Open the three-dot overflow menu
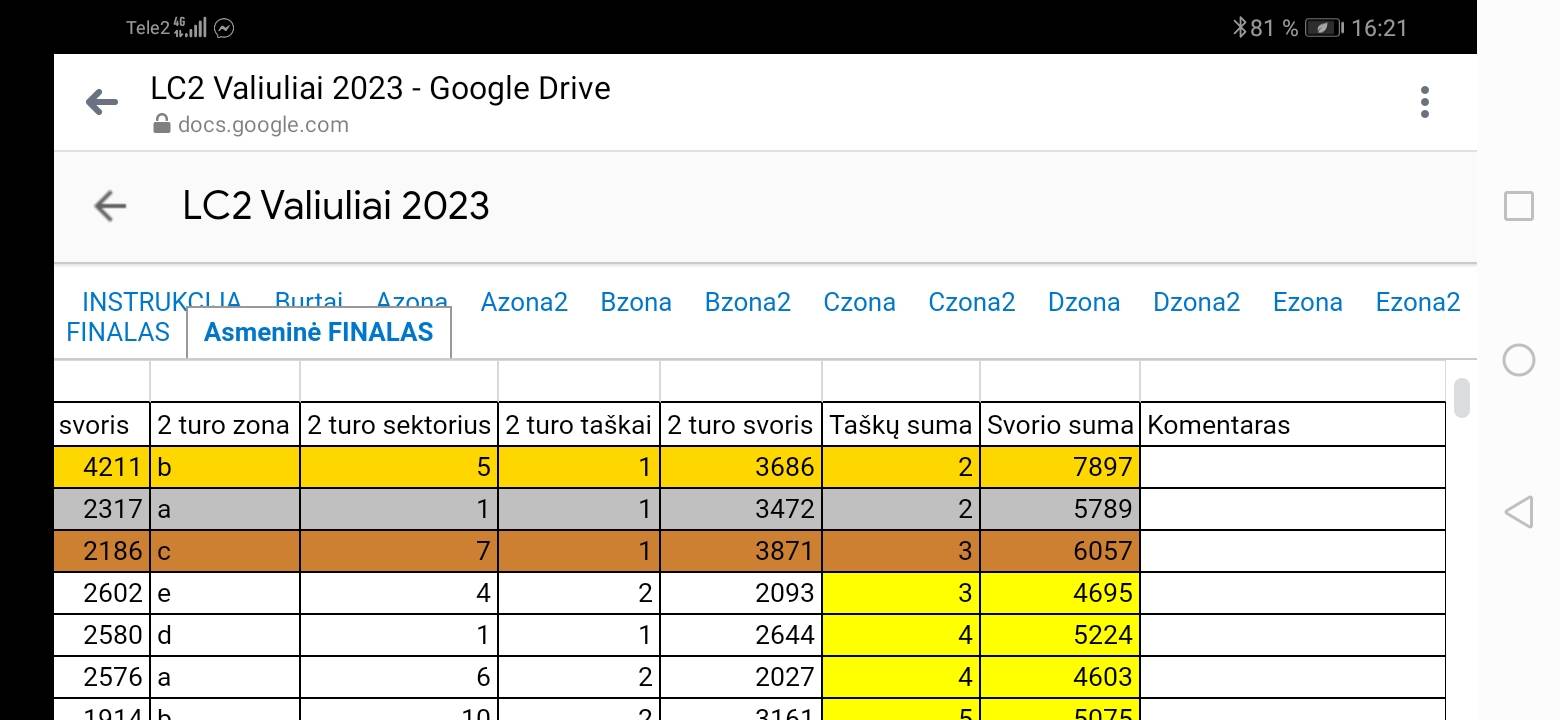Image resolution: width=1560 pixels, height=720 pixels. pos(1424,102)
